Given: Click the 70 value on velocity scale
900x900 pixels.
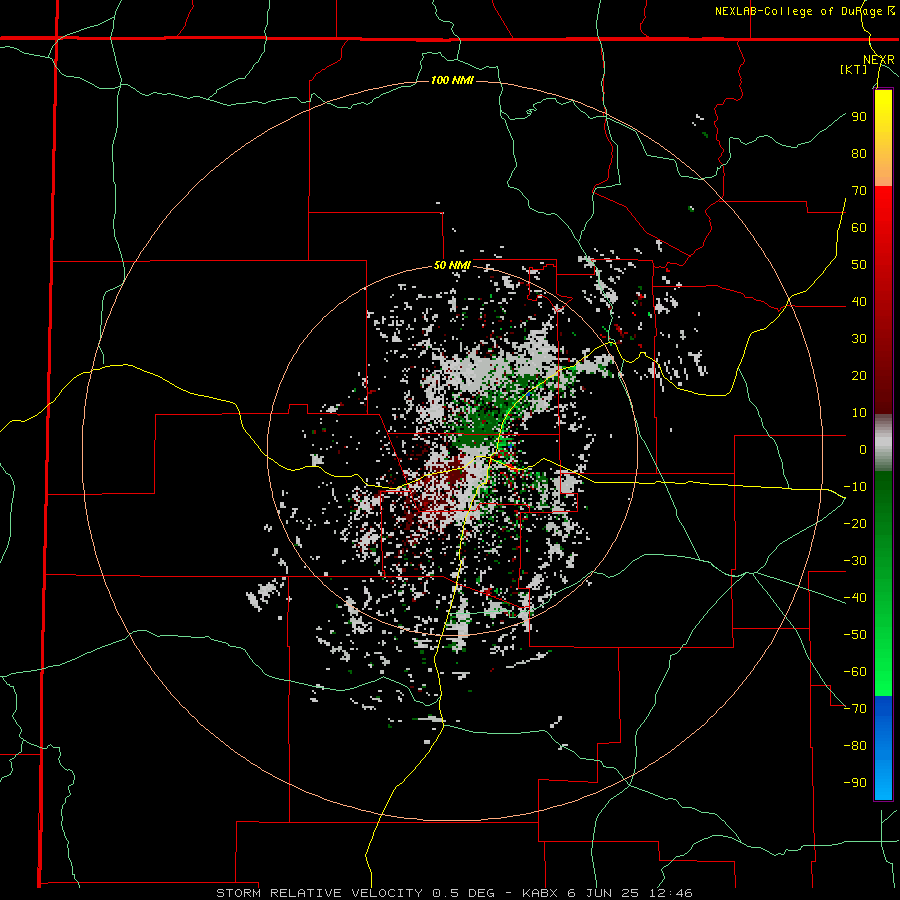Looking at the screenshot, I should [859, 191].
